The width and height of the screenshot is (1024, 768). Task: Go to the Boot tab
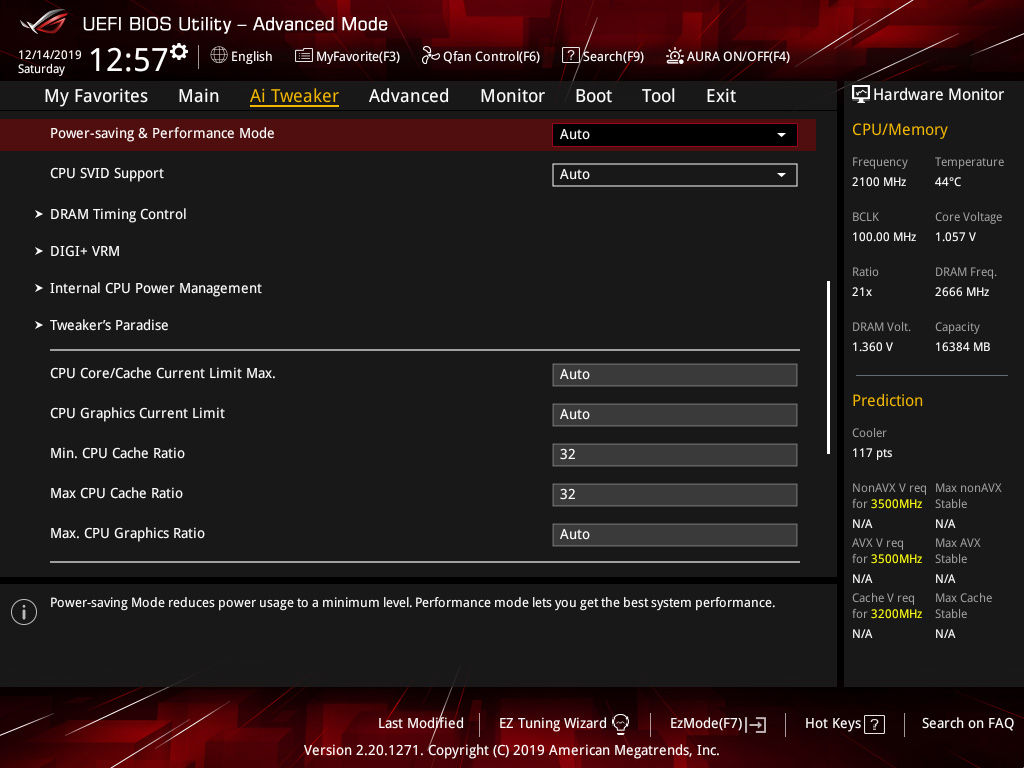point(593,96)
